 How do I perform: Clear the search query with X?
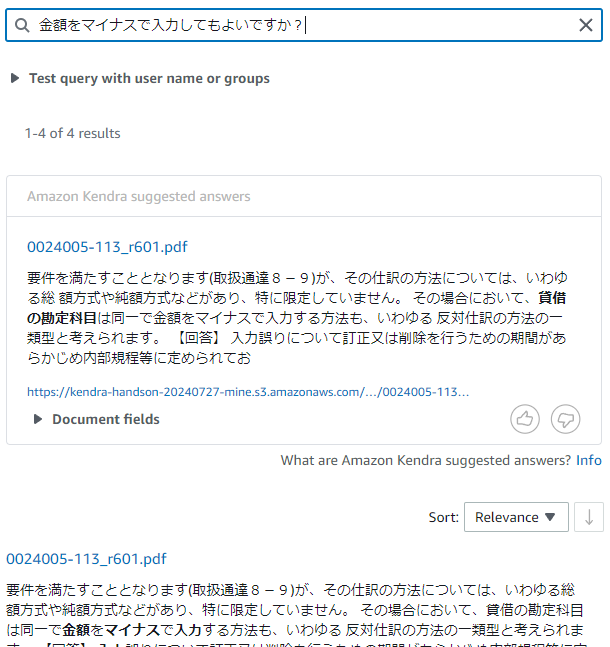pos(586,25)
